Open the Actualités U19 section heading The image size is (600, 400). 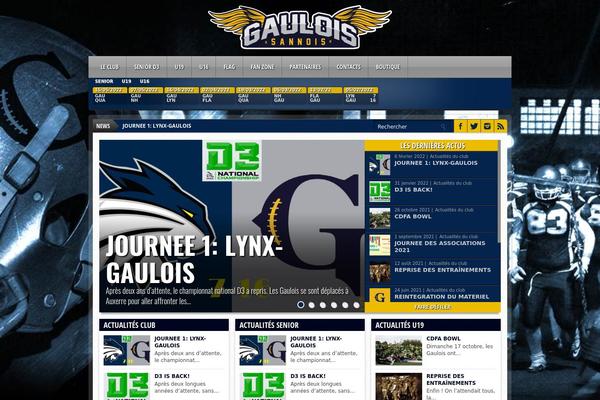click(x=399, y=325)
